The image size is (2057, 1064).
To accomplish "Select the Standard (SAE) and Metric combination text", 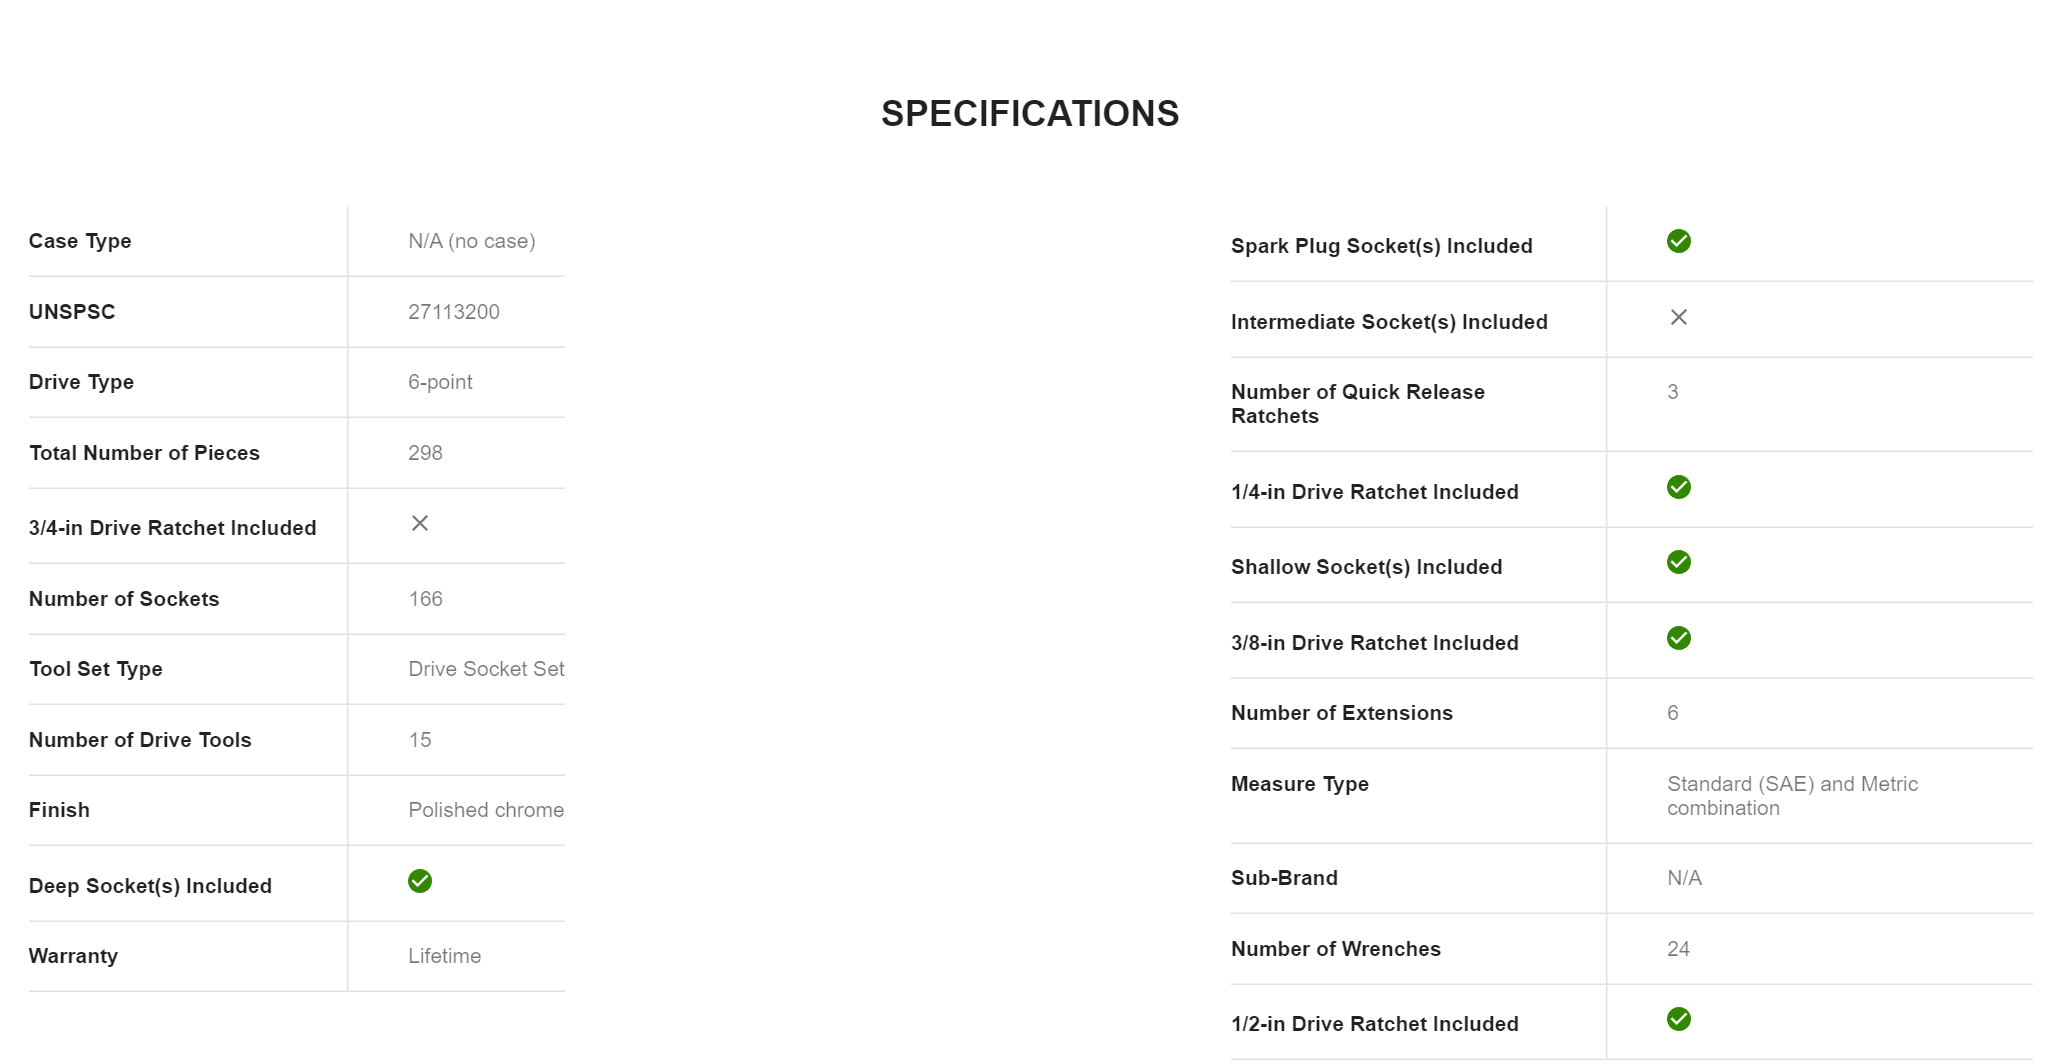I will (1792, 796).
